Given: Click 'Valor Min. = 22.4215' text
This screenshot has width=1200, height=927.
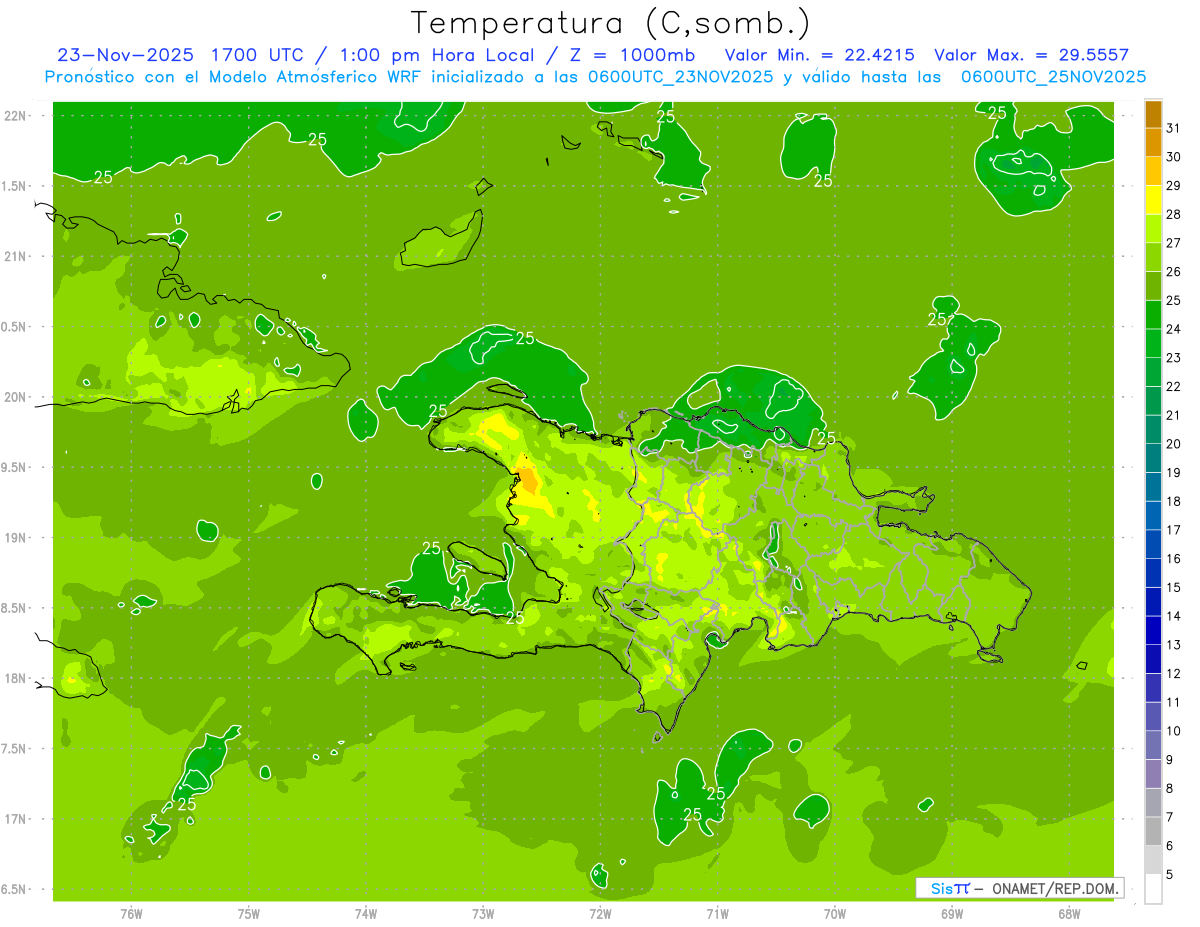Looking at the screenshot, I should tap(819, 55).
